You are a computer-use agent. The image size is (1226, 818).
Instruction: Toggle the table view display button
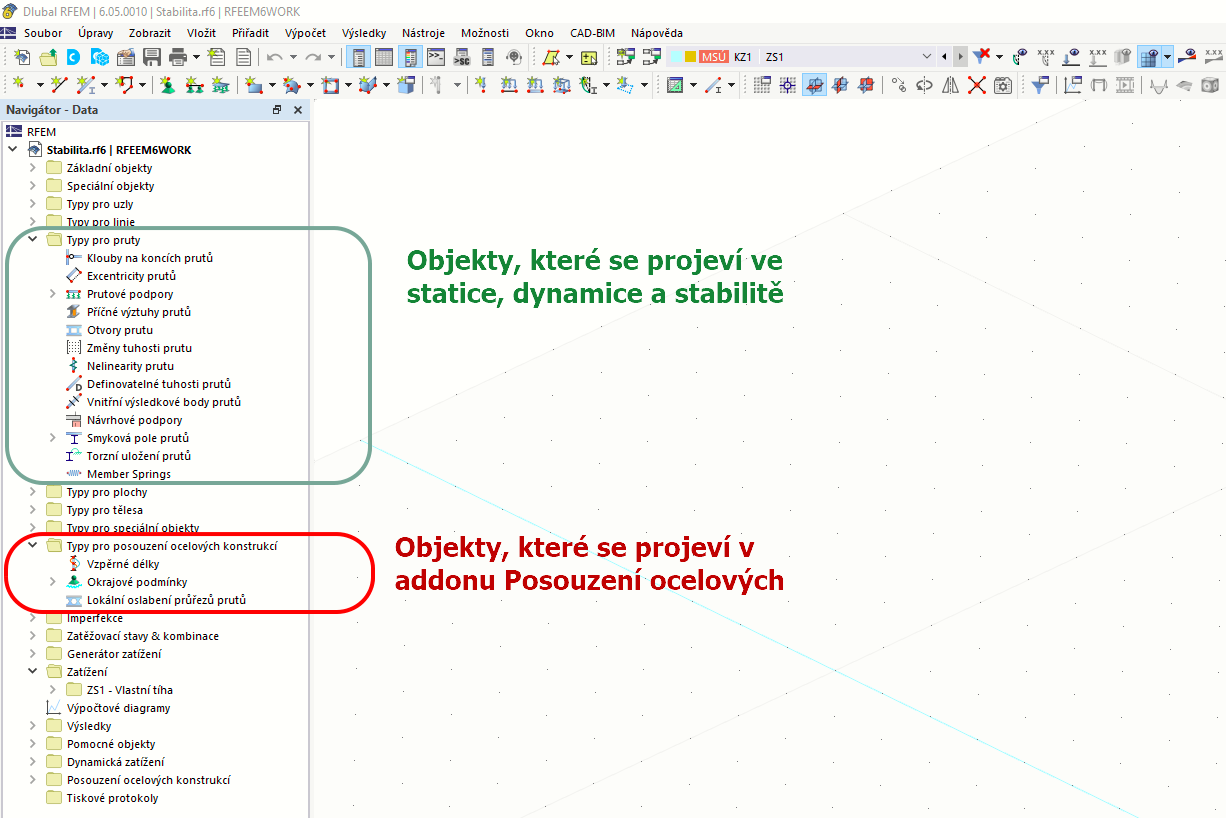384,57
